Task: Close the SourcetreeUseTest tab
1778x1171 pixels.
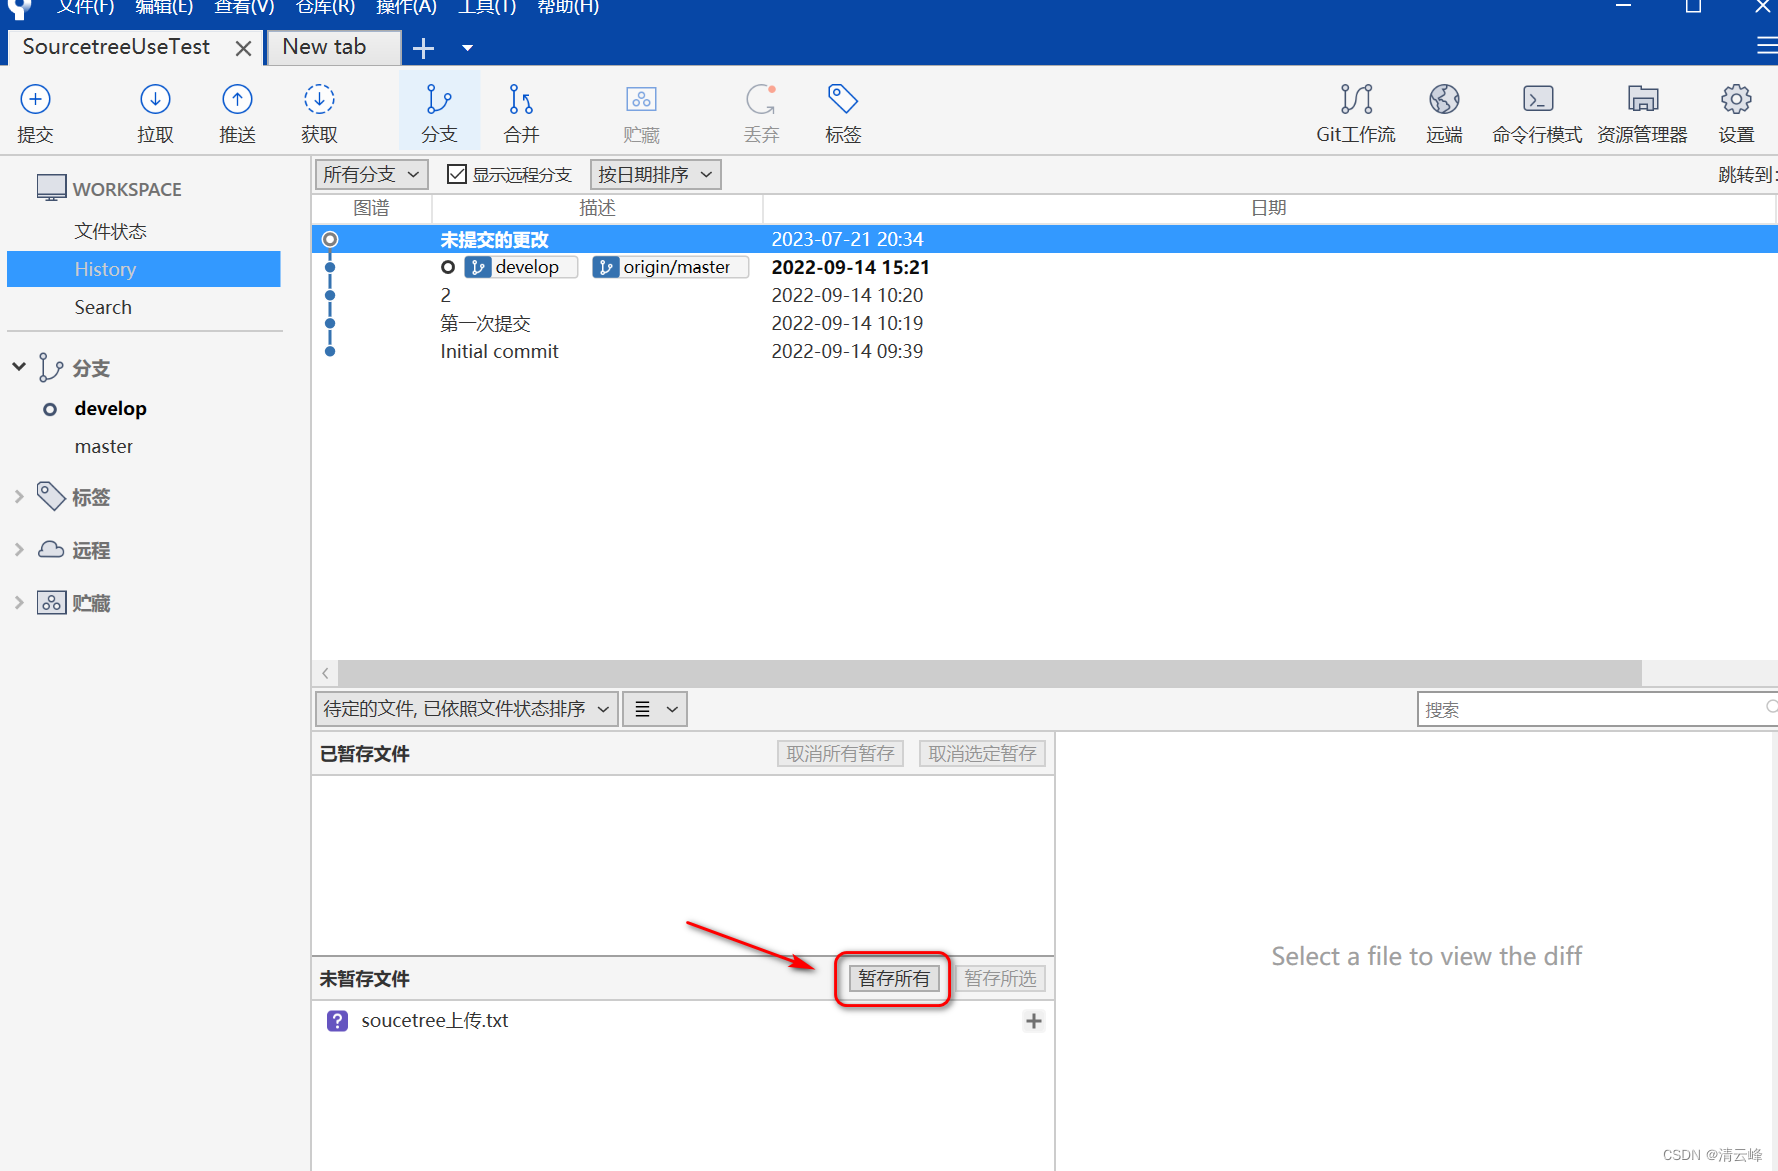Action: (x=243, y=48)
